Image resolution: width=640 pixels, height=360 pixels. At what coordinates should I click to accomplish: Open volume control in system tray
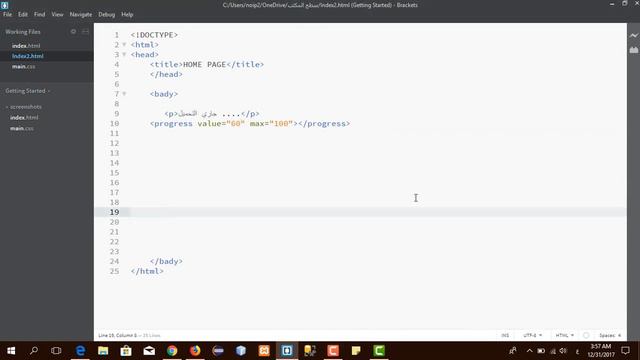click(x=563, y=351)
